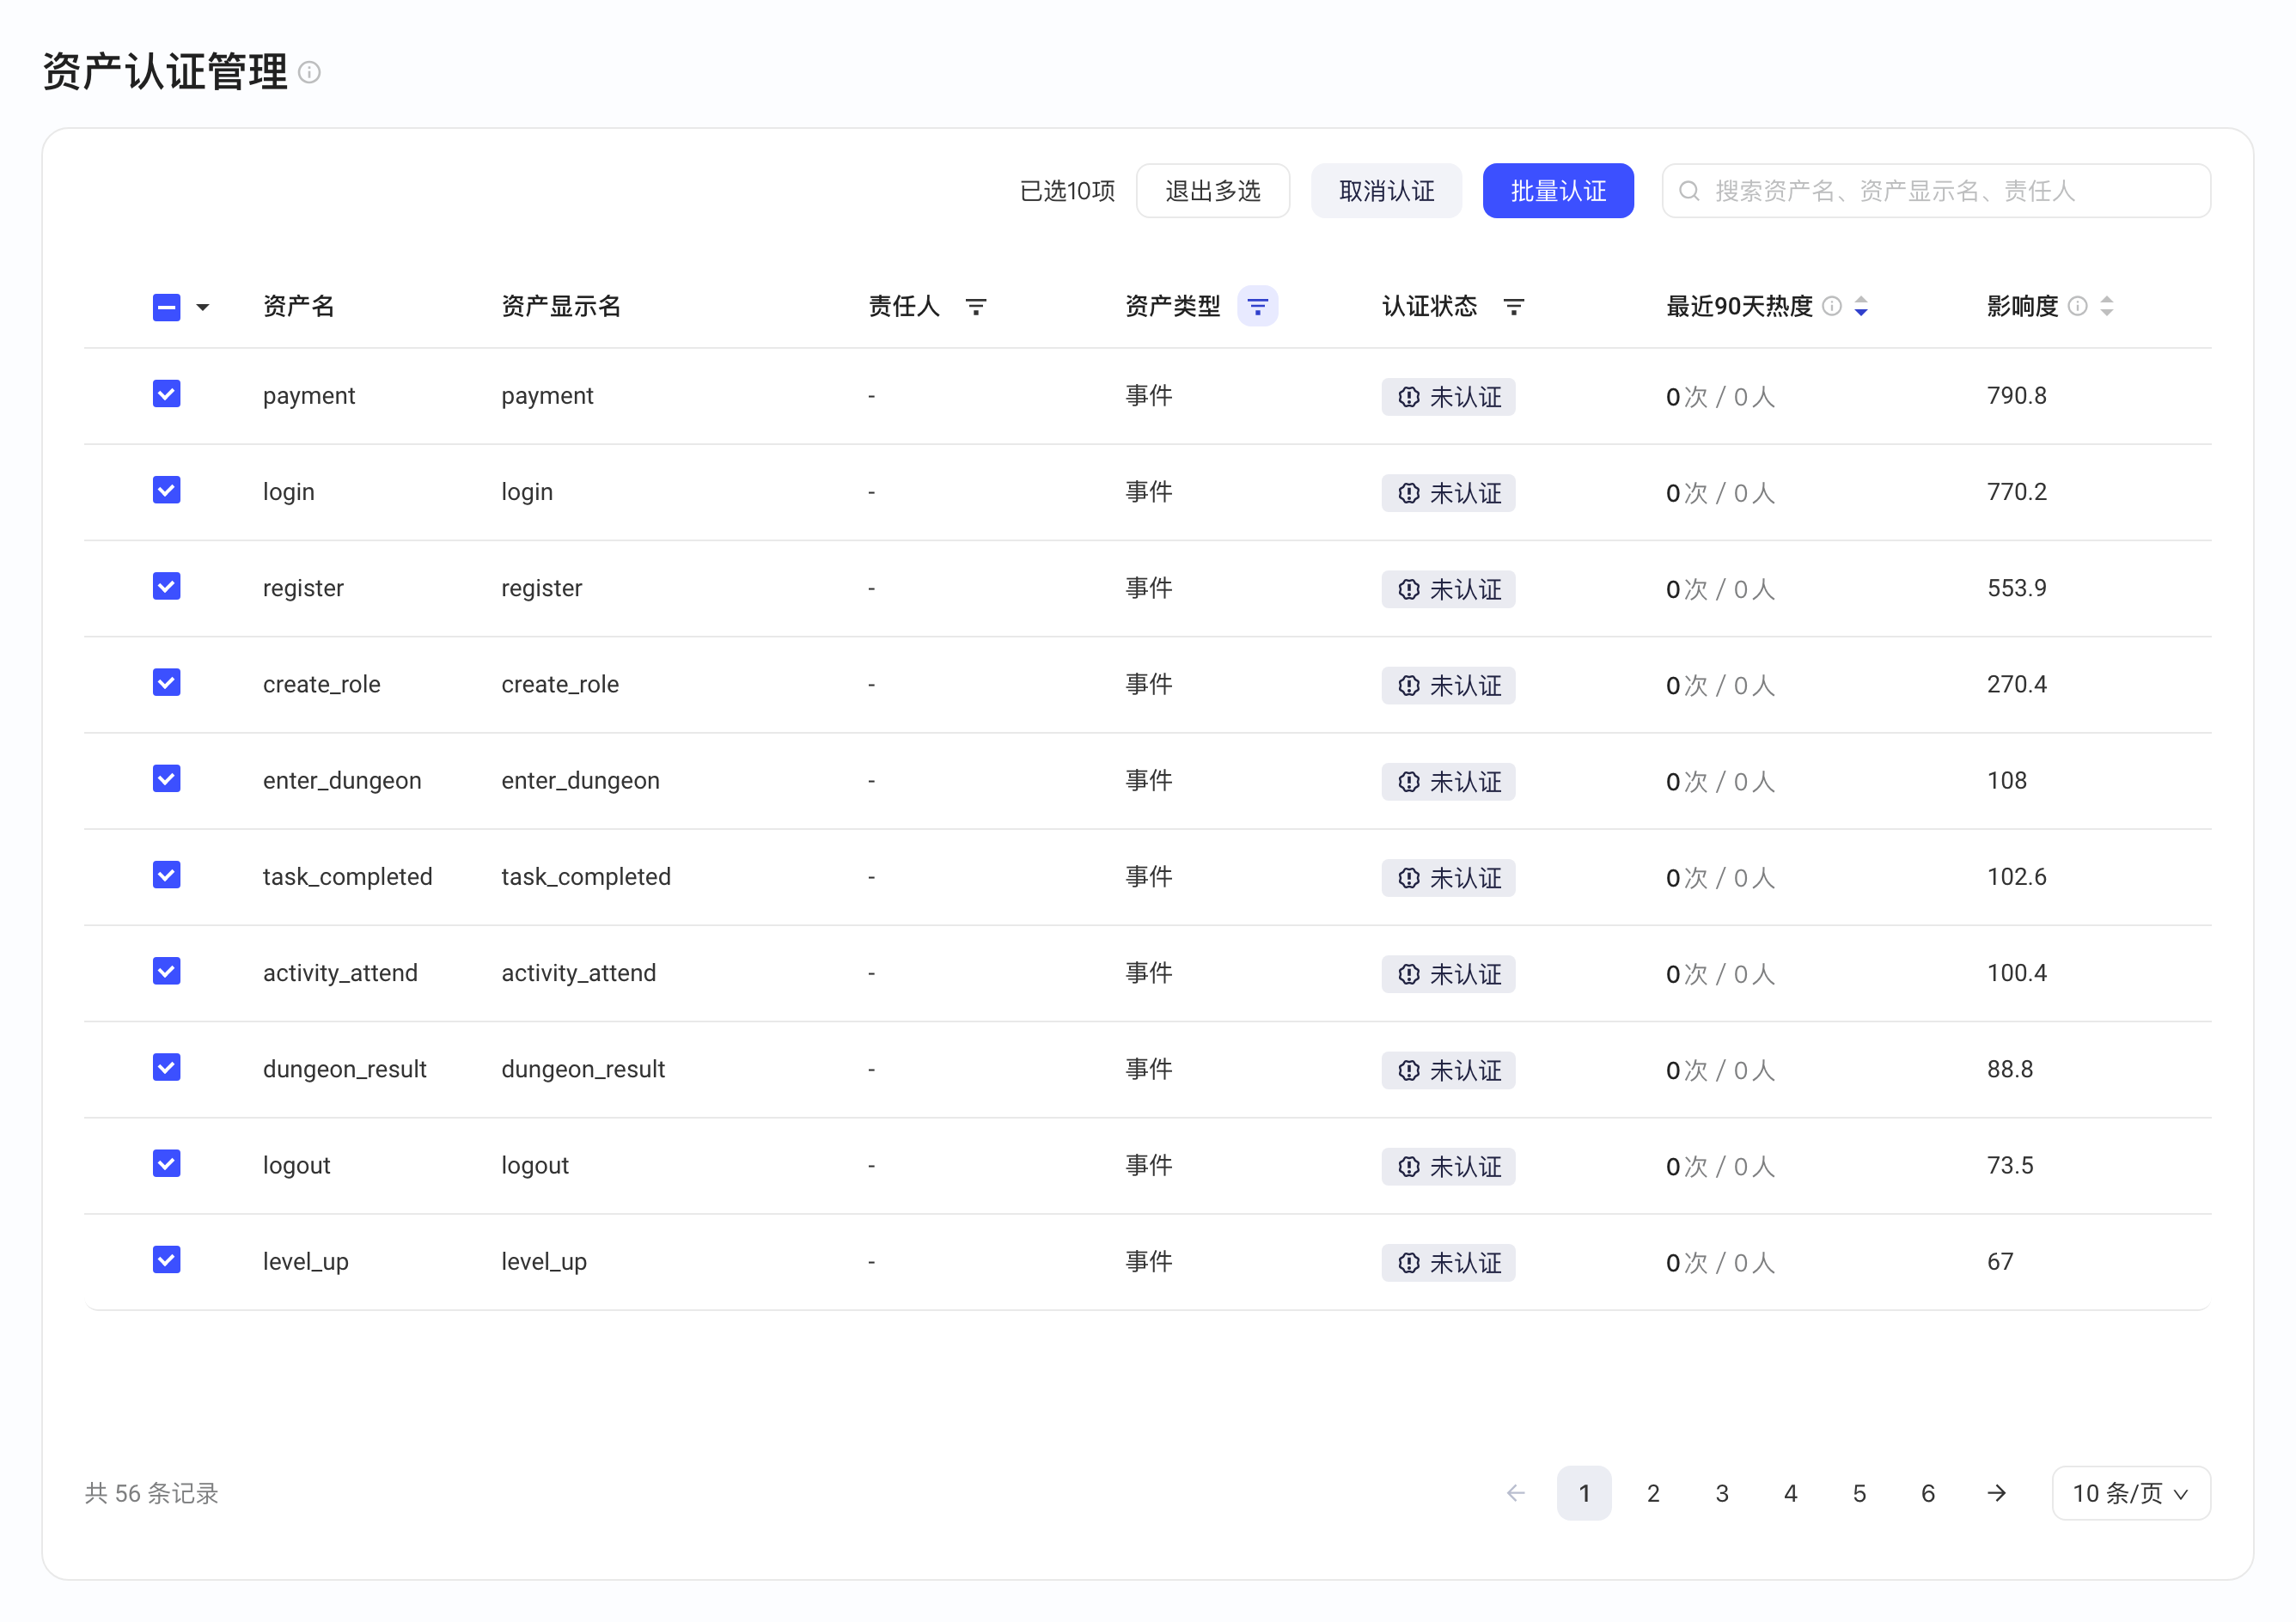
Task: Click the info icon beside 资产认证管理 title
Action: click(310, 73)
